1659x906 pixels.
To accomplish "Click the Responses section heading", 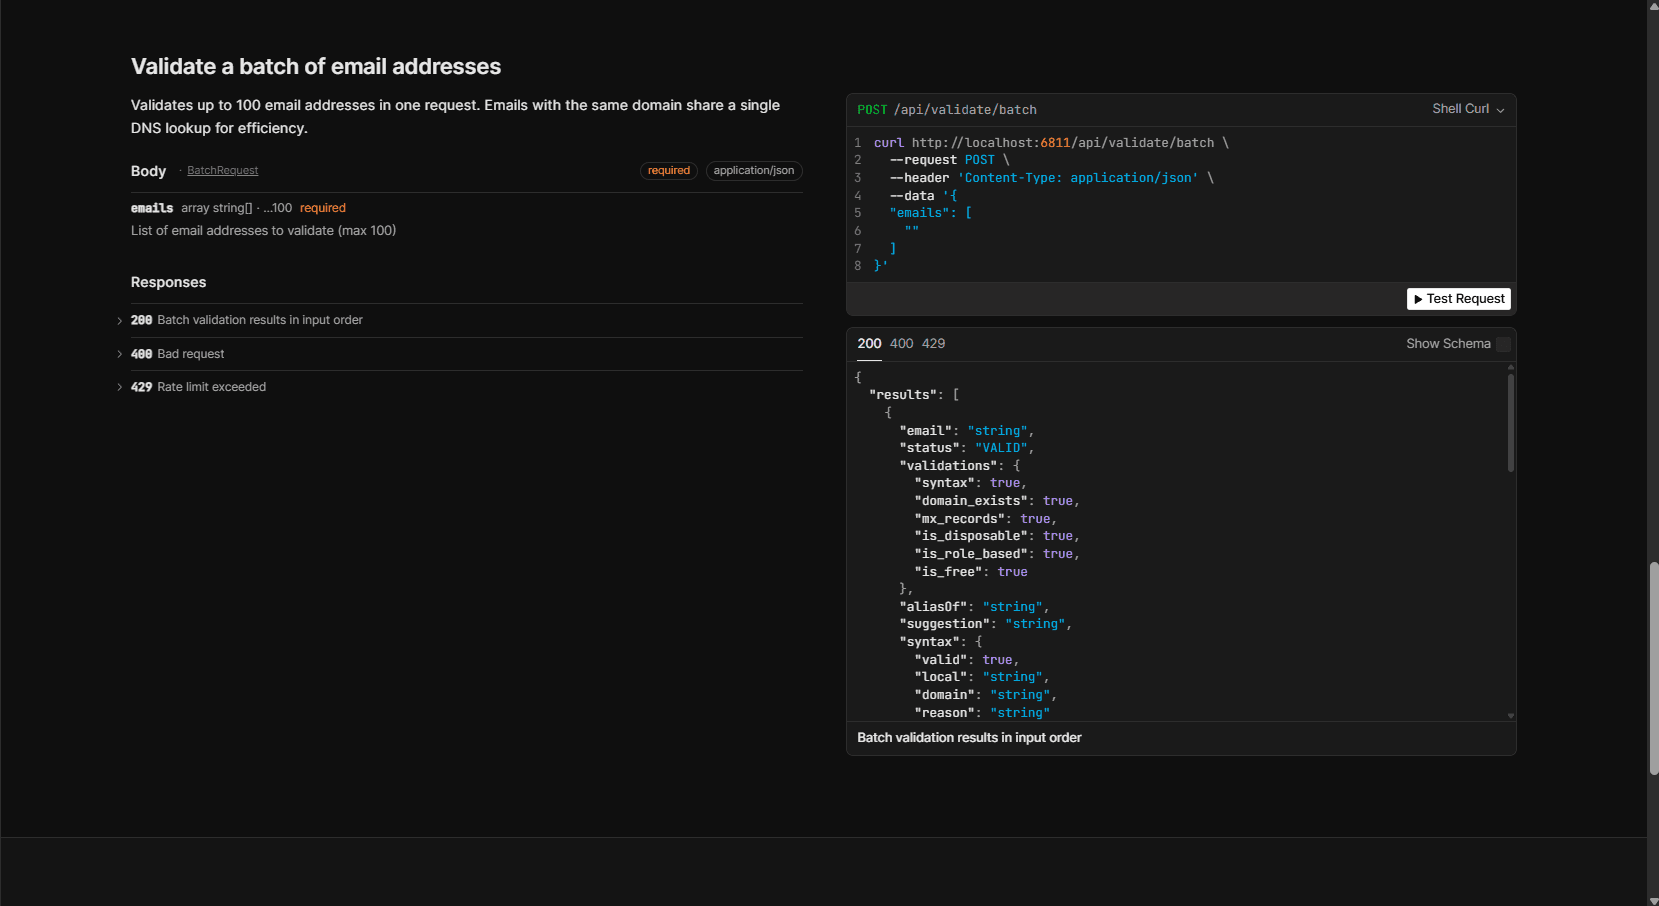I will (168, 283).
